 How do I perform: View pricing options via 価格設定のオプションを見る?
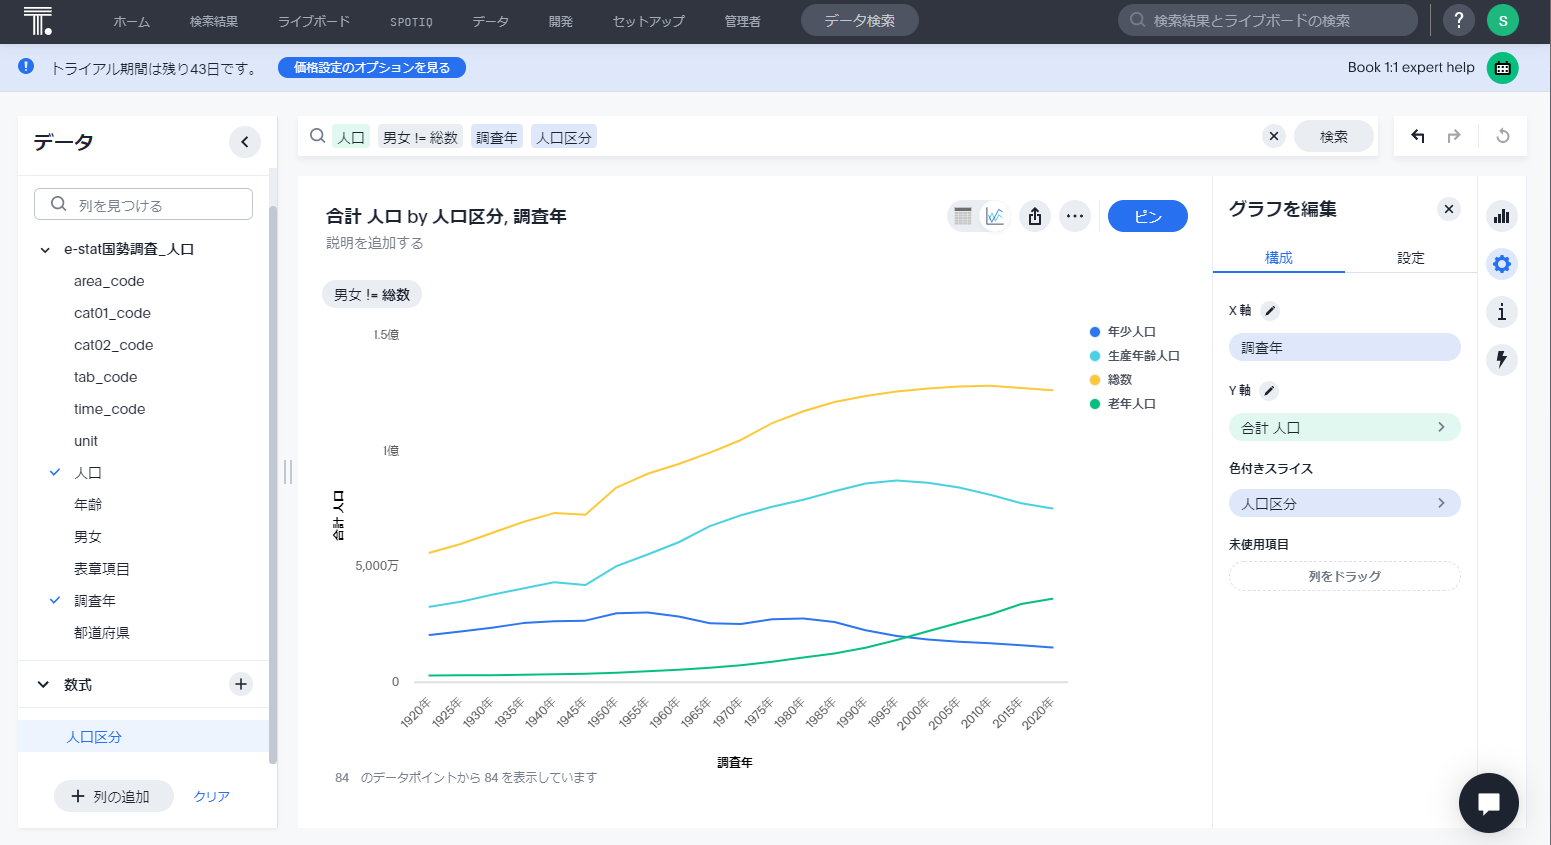tap(371, 67)
